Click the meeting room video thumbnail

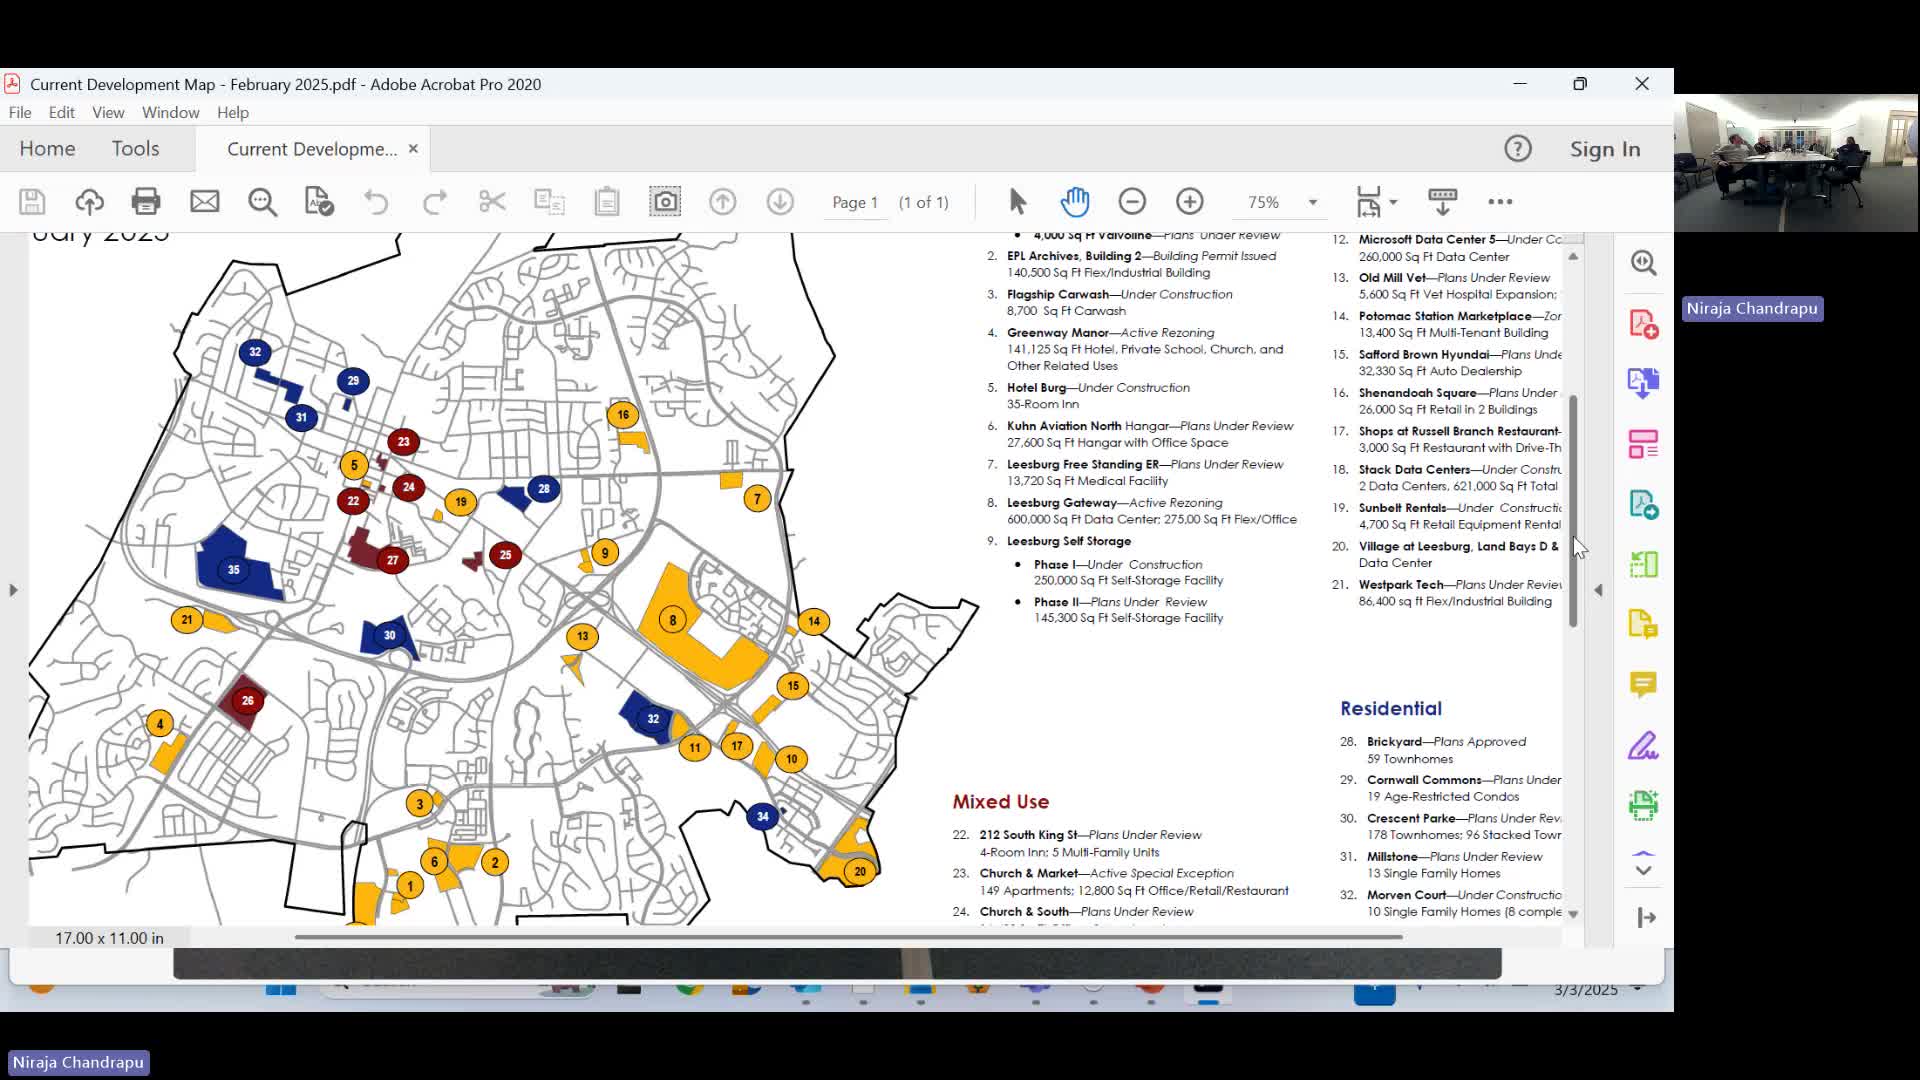[1797, 163]
